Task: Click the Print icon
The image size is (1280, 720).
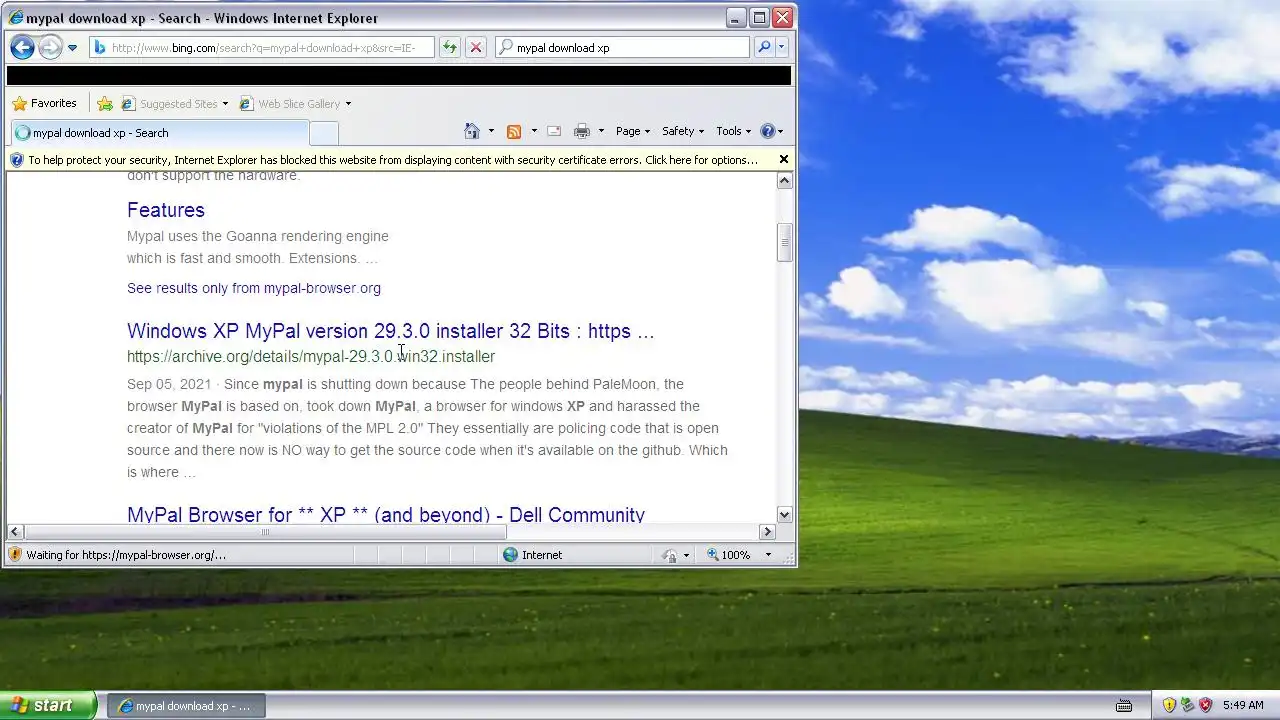Action: pos(582,131)
